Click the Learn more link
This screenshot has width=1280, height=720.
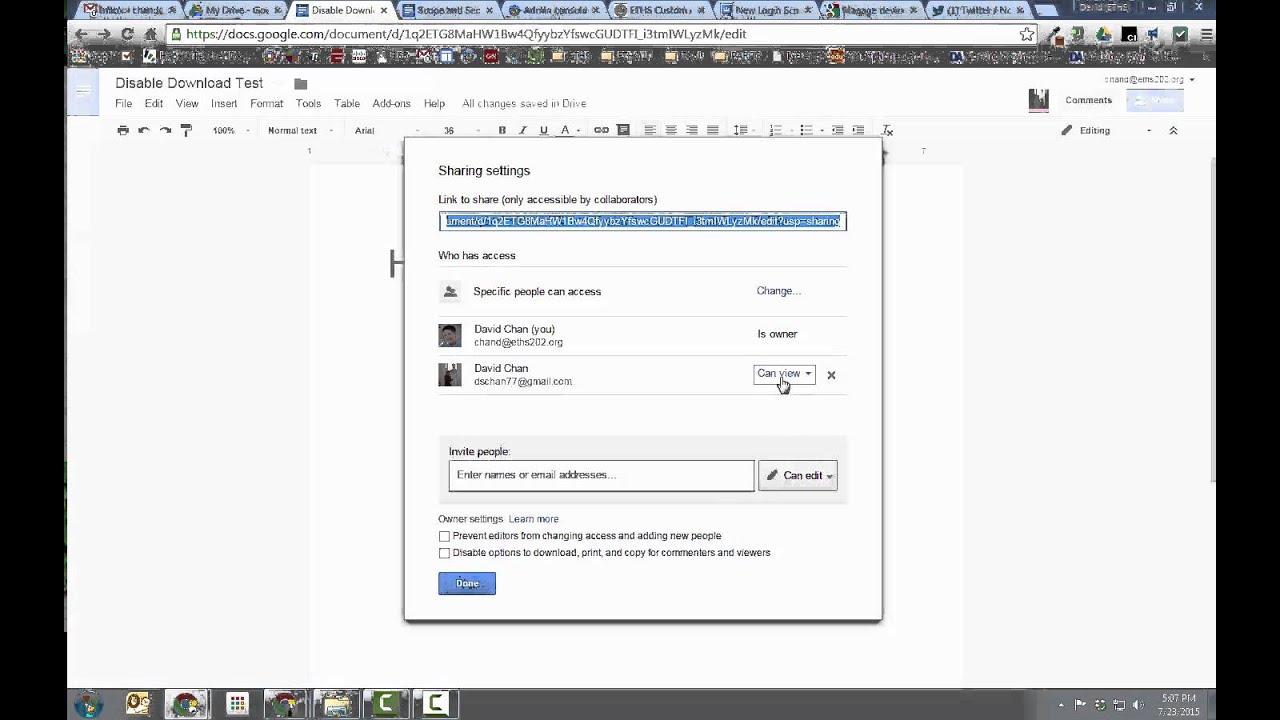[x=533, y=519]
